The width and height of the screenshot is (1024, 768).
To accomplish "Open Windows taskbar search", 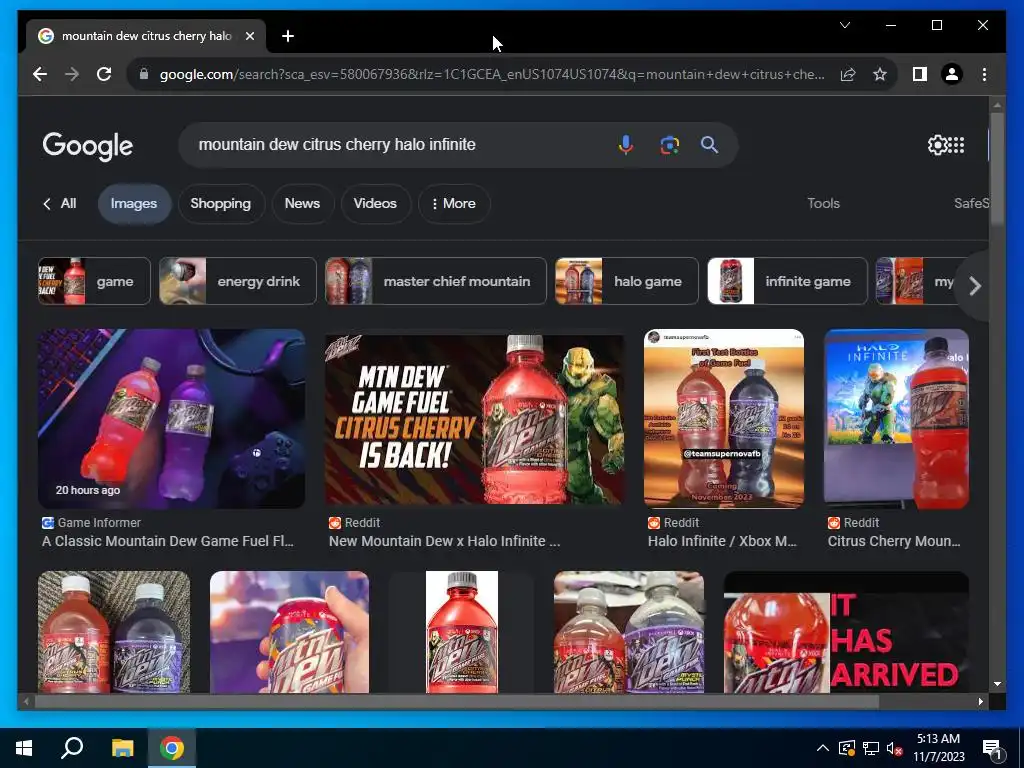I will coord(72,748).
